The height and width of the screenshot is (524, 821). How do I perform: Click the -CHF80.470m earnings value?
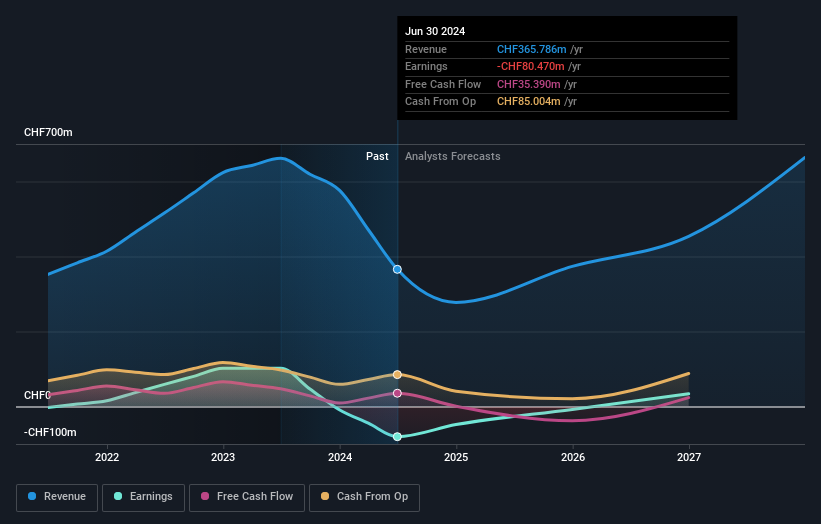click(530, 66)
